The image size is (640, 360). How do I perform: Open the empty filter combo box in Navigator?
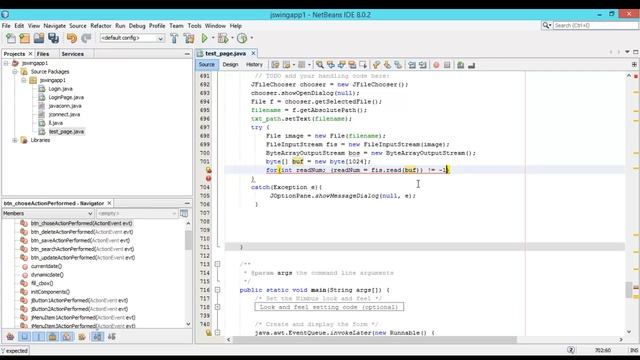(136, 213)
